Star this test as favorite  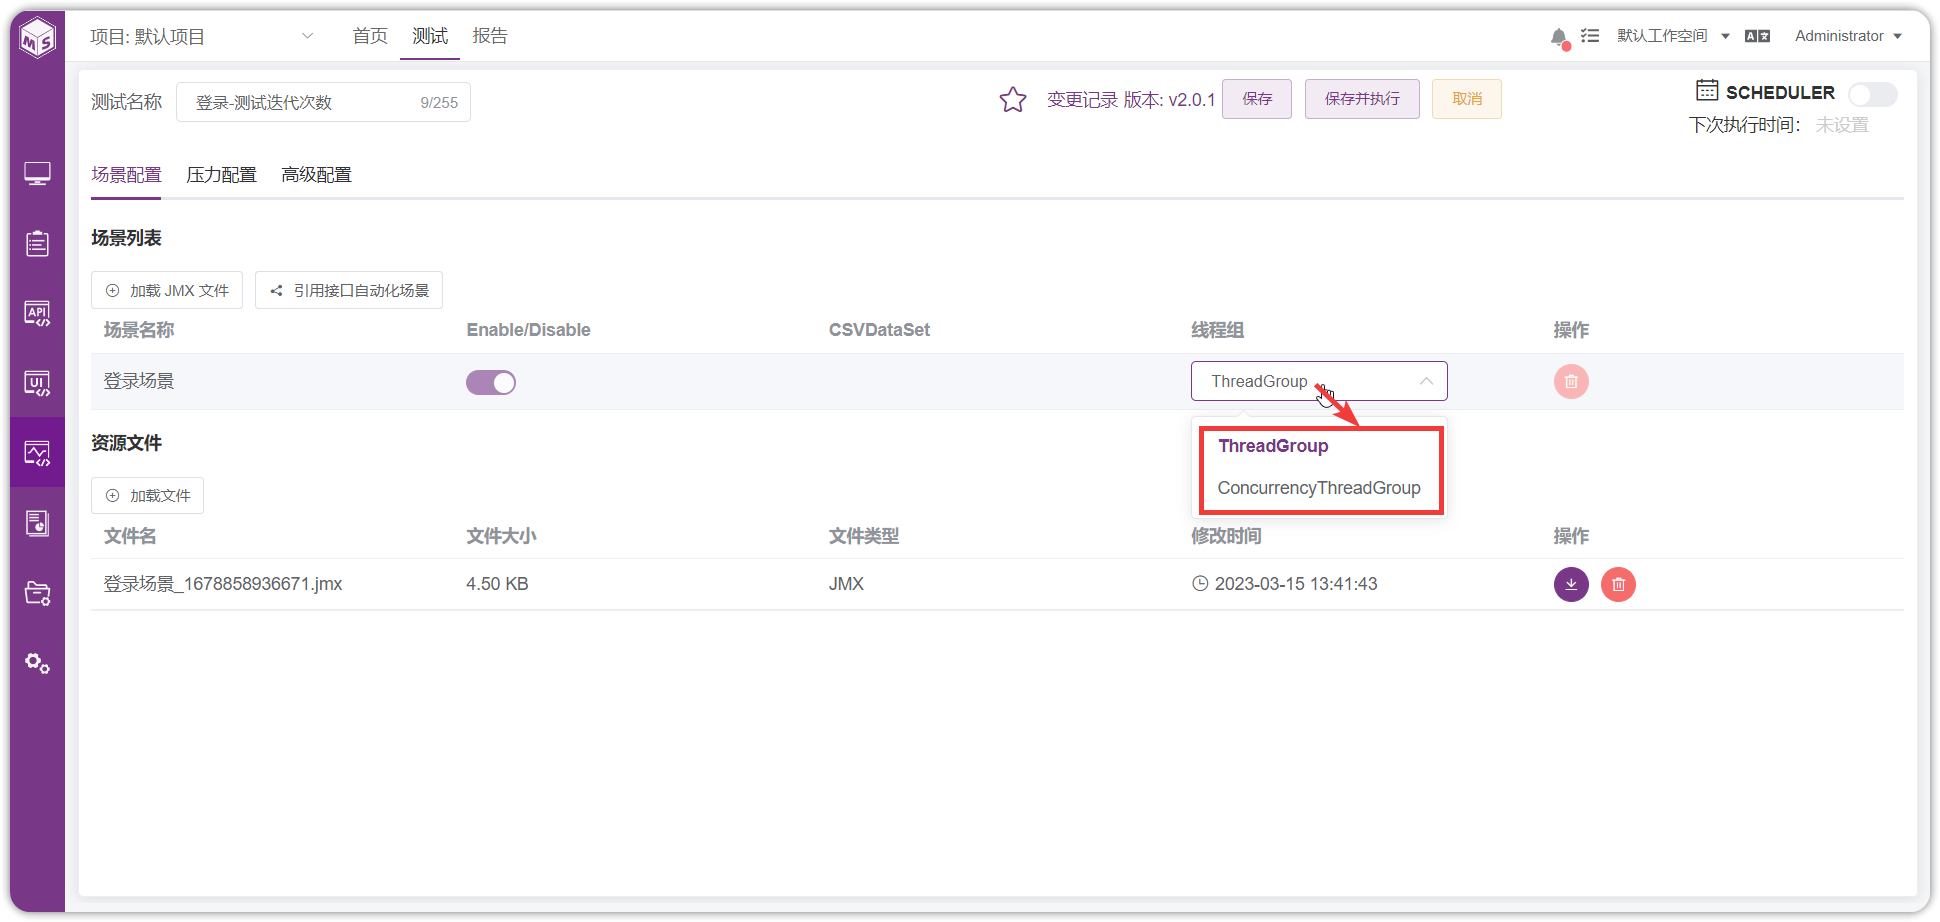1012,99
